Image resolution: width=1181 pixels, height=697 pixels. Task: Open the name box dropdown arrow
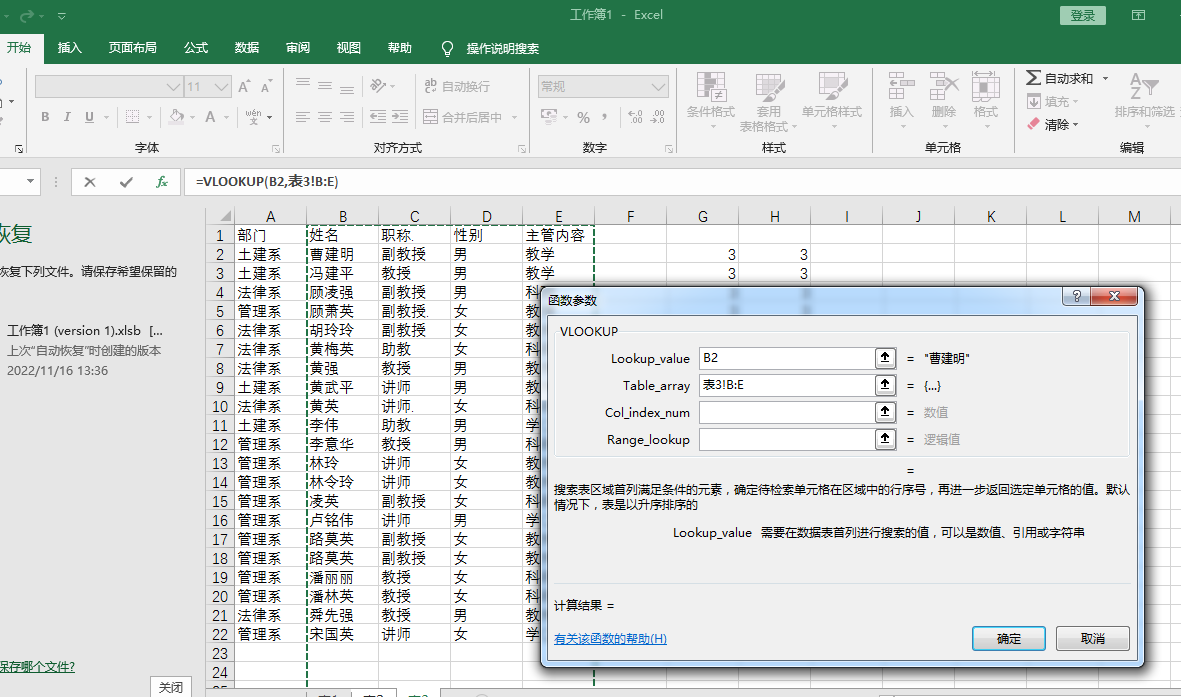click(30, 181)
